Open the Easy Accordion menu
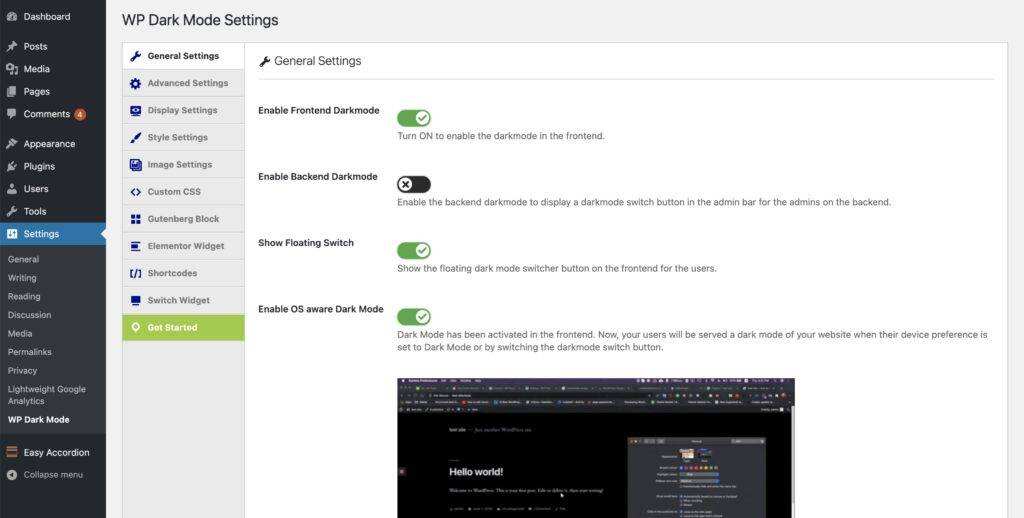The image size is (1024, 518). 53,452
